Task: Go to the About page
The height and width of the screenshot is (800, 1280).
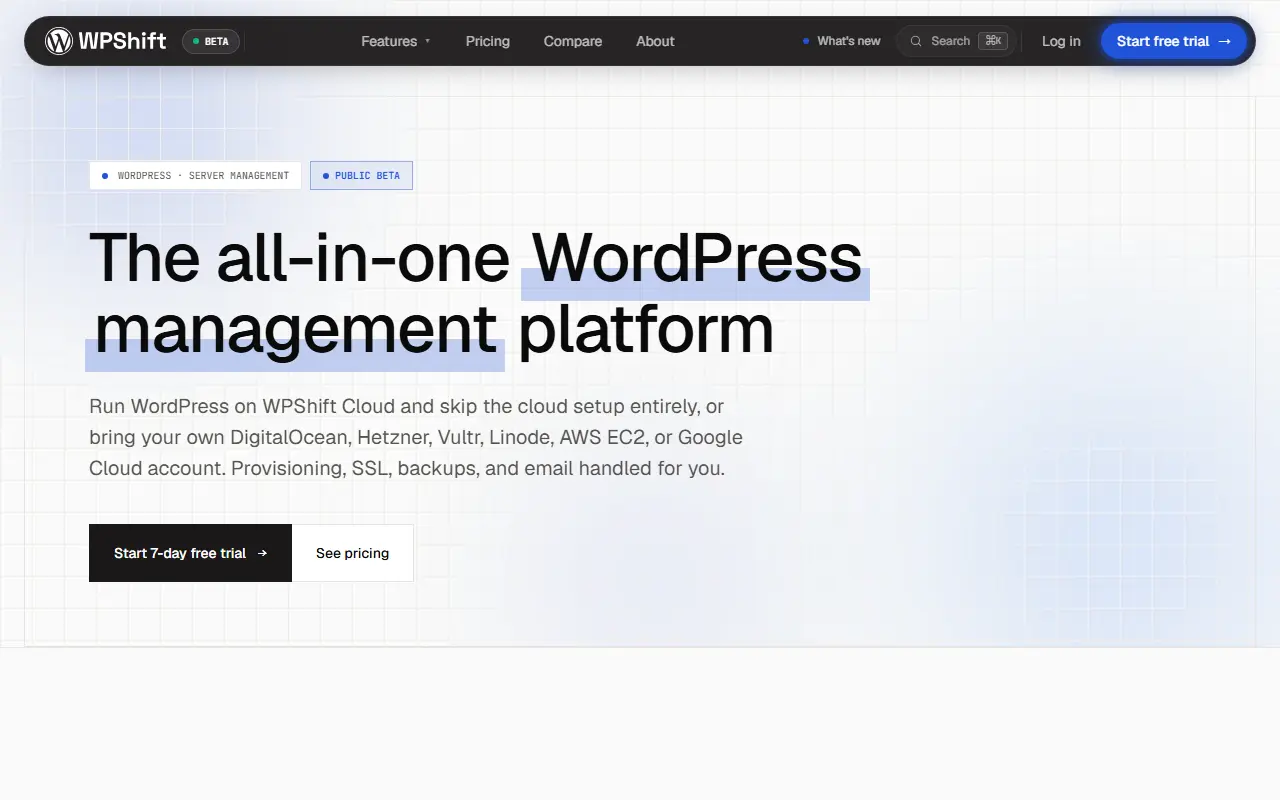Action: pos(655,41)
